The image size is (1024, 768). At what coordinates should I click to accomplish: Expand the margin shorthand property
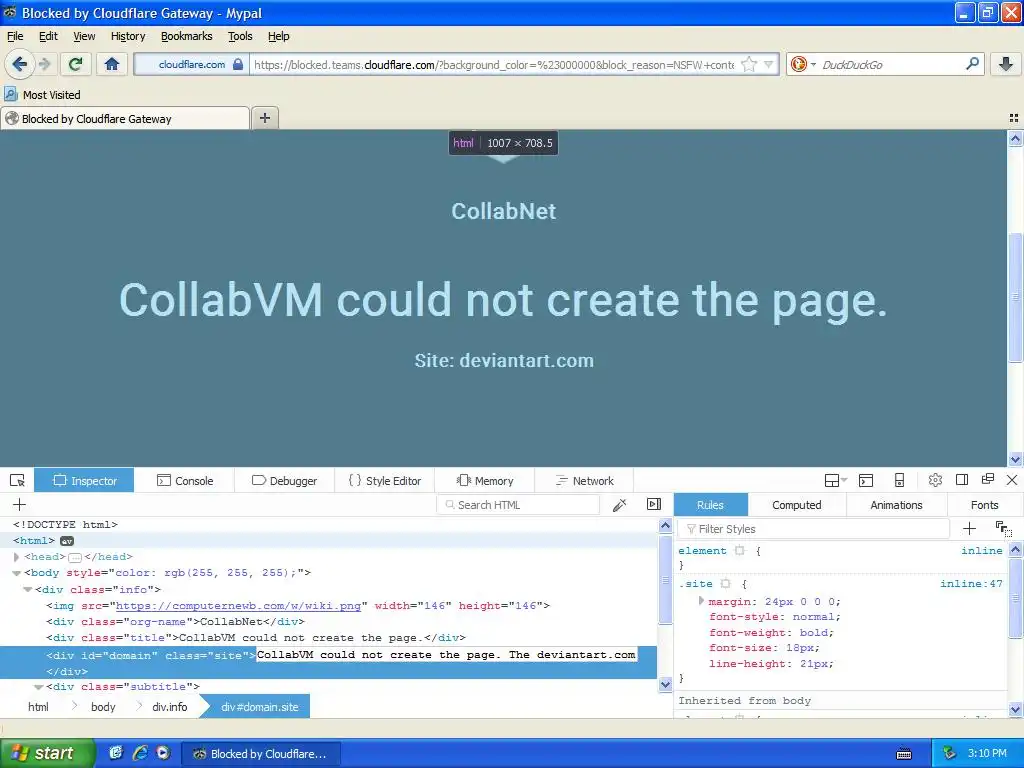(701, 601)
